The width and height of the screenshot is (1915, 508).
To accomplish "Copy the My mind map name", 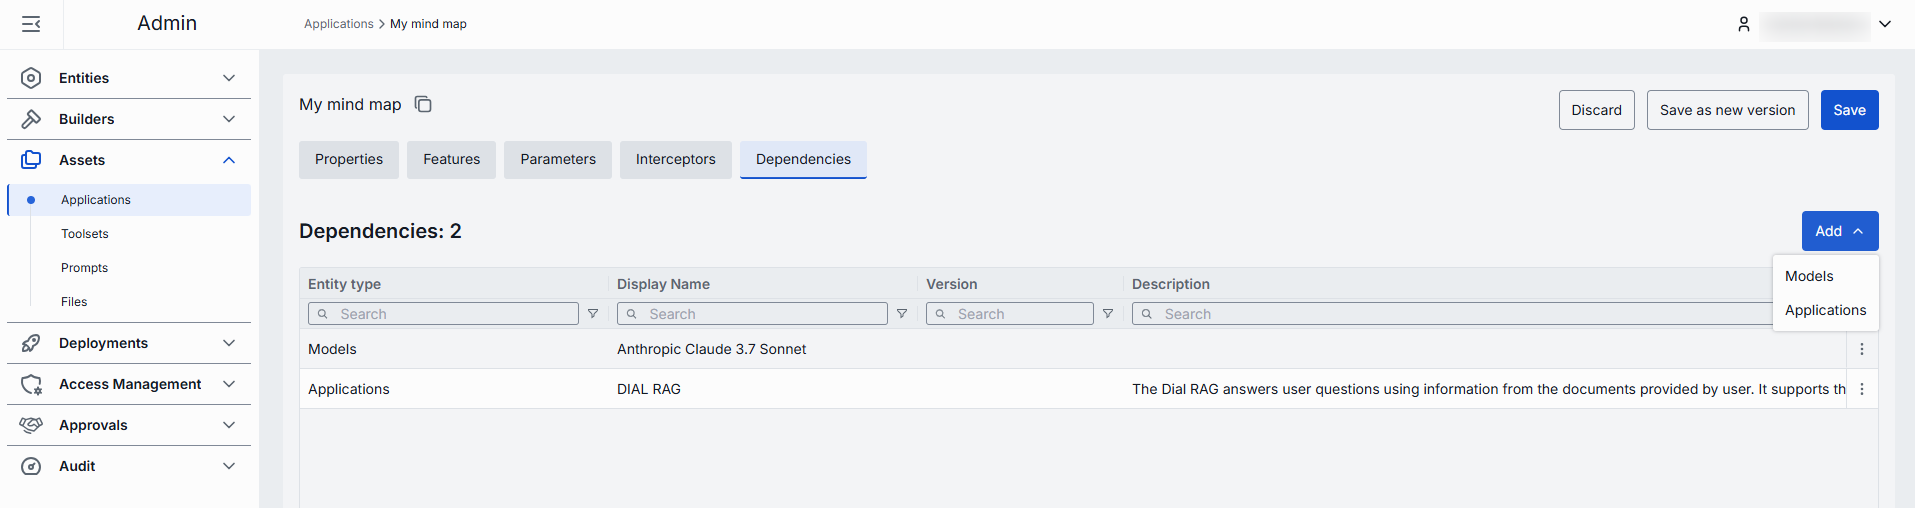I will (423, 105).
